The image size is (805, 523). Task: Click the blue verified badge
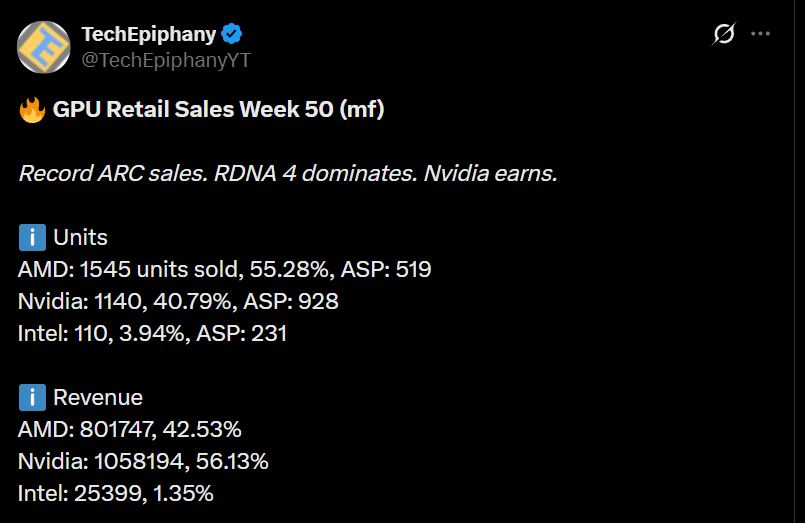[232, 34]
